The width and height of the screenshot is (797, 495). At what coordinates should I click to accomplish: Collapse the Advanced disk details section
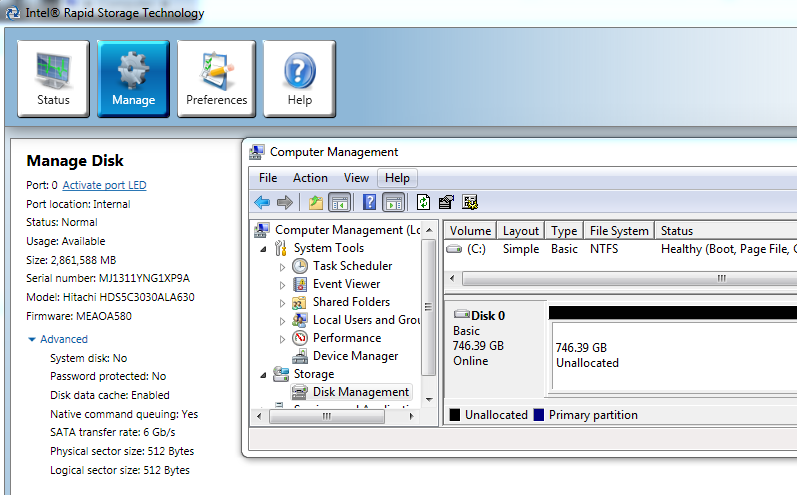pos(32,340)
